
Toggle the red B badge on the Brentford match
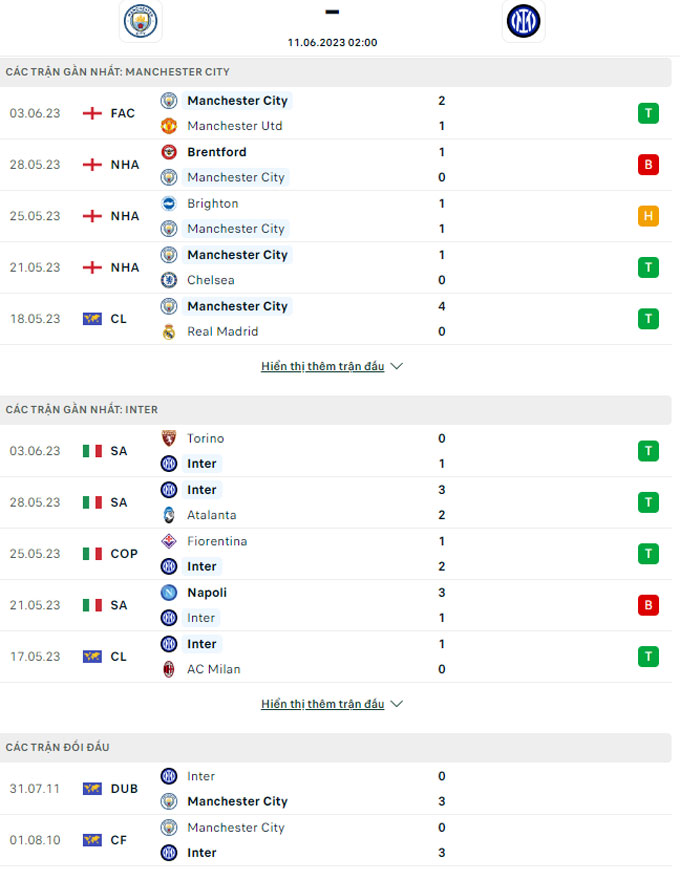click(x=648, y=164)
